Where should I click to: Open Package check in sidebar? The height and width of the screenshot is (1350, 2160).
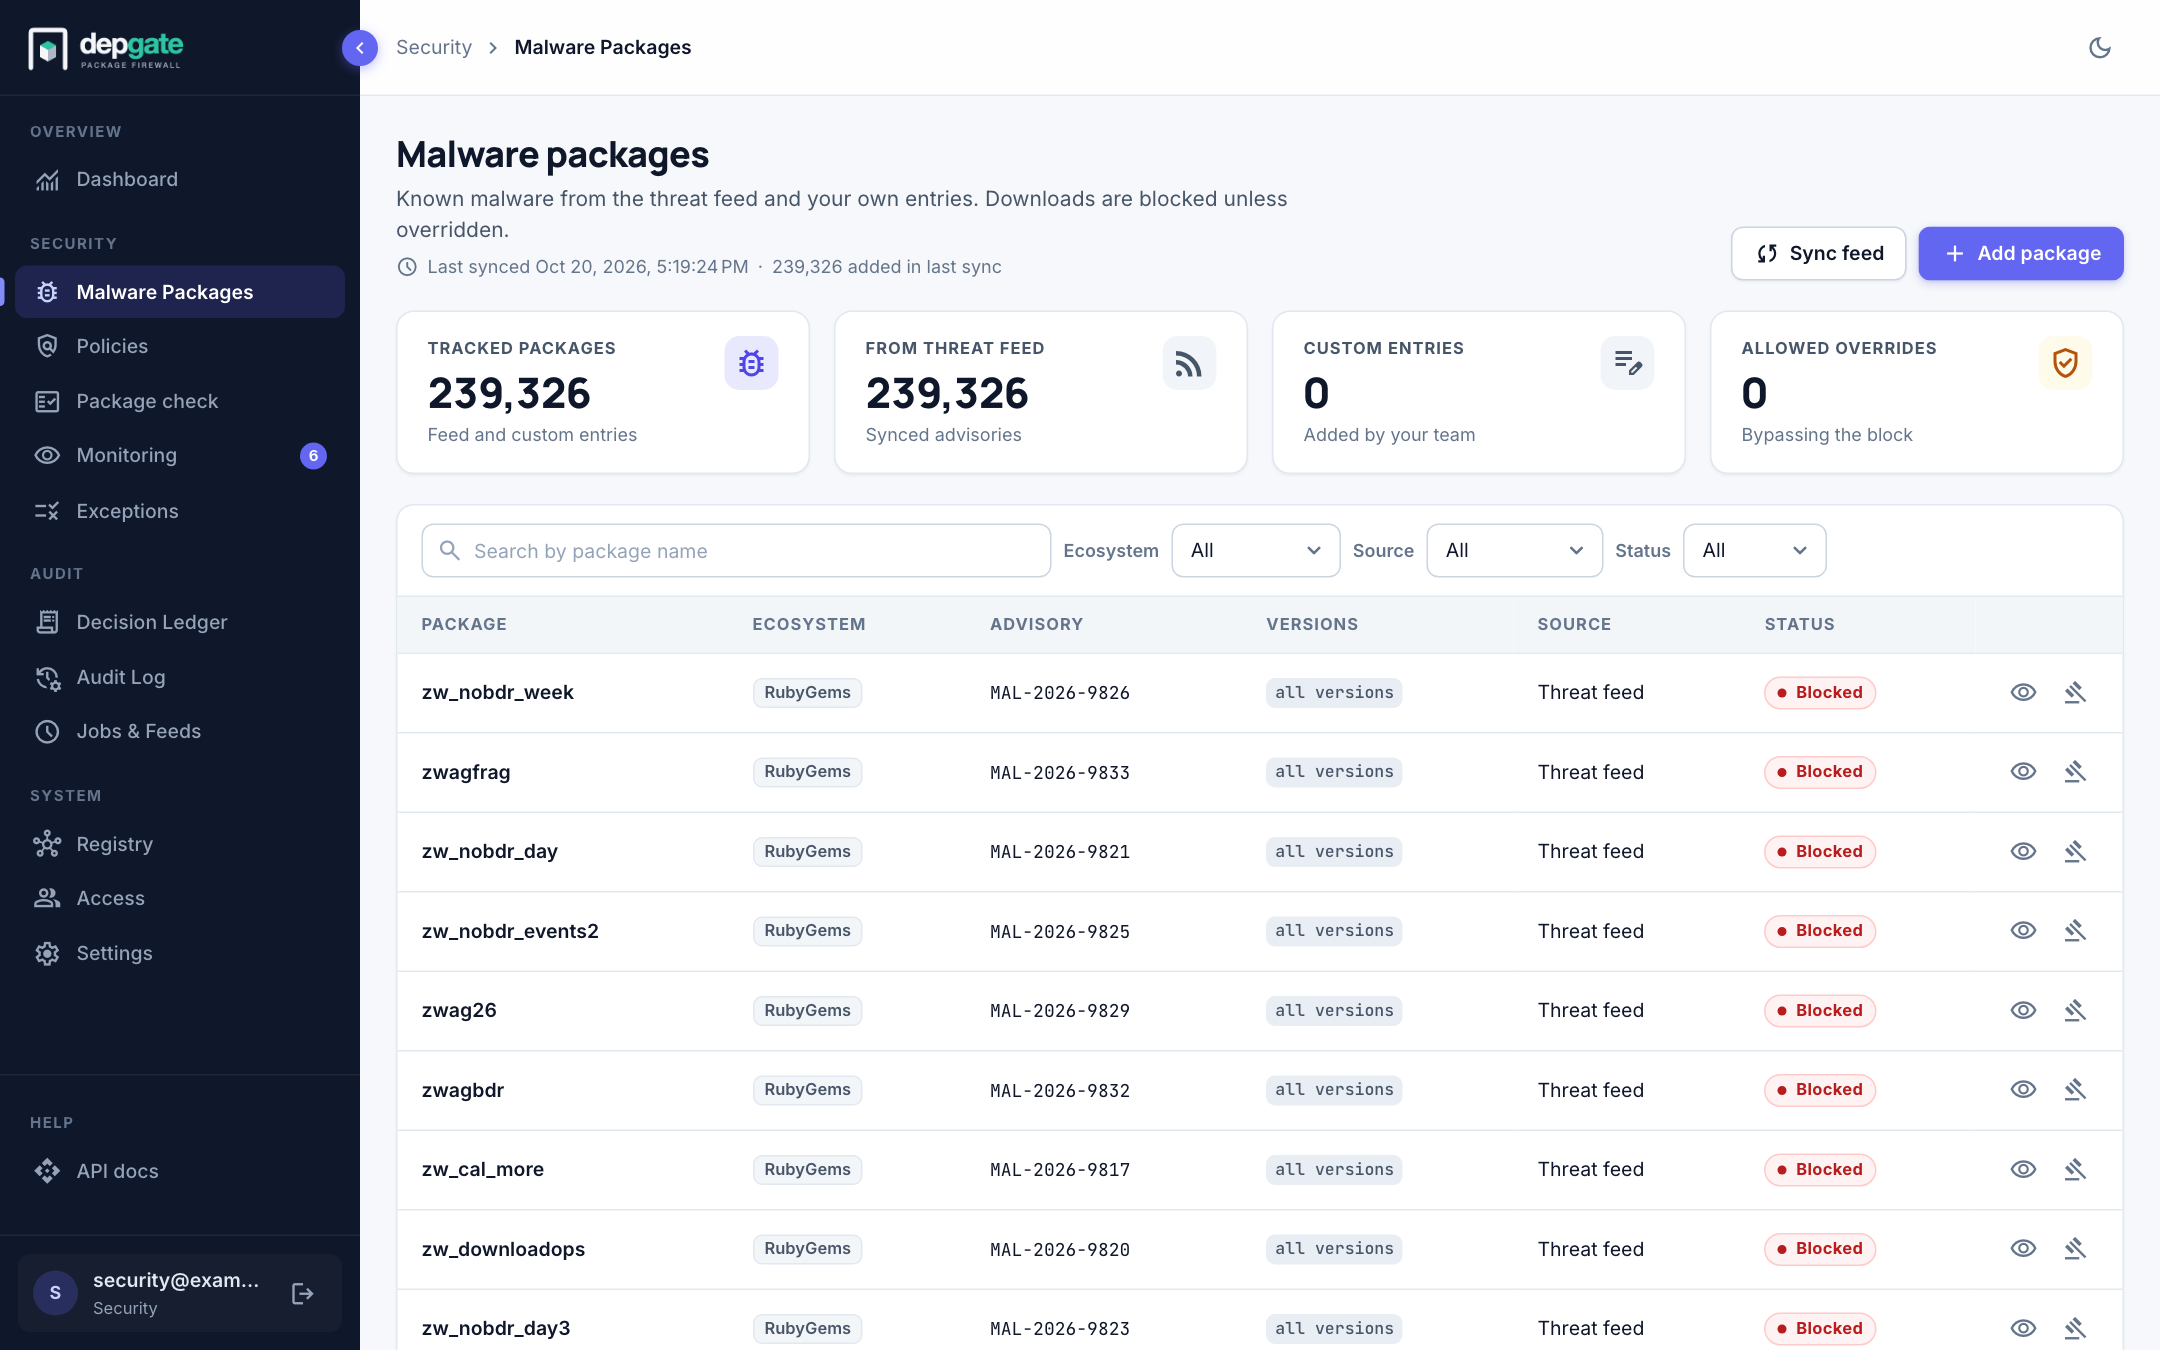tap(180, 401)
